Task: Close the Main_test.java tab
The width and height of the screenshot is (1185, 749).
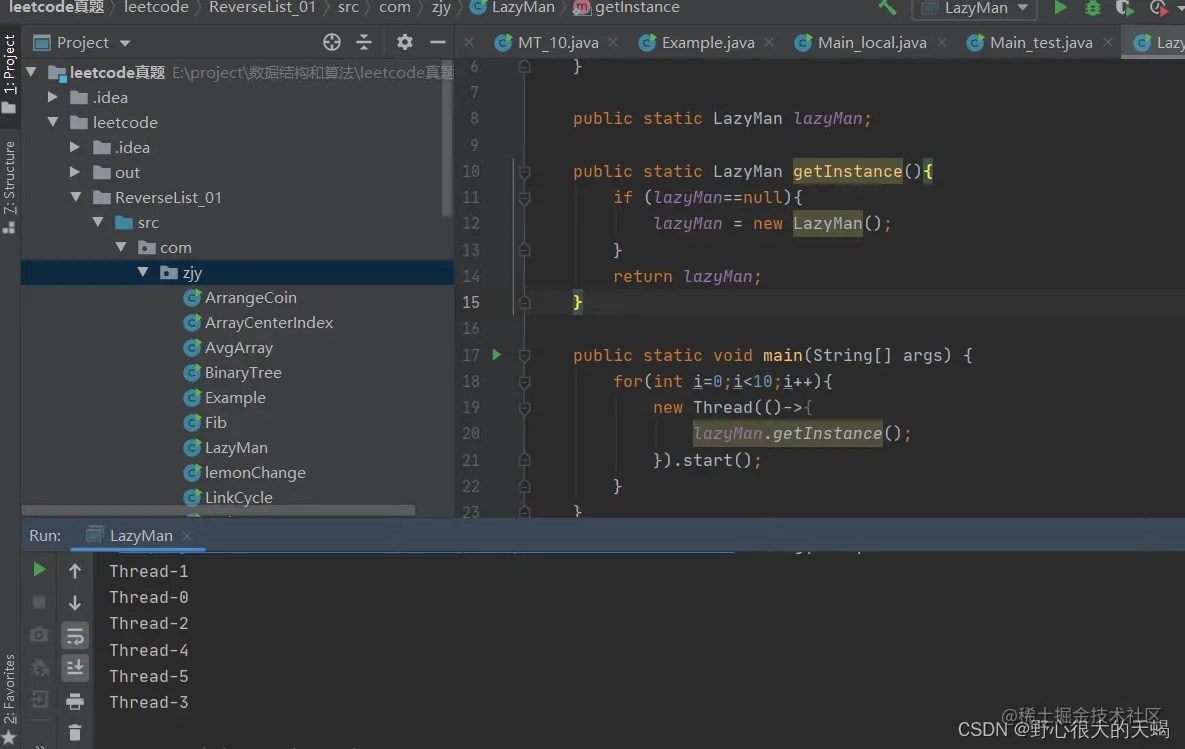Action: point(1107,42)
